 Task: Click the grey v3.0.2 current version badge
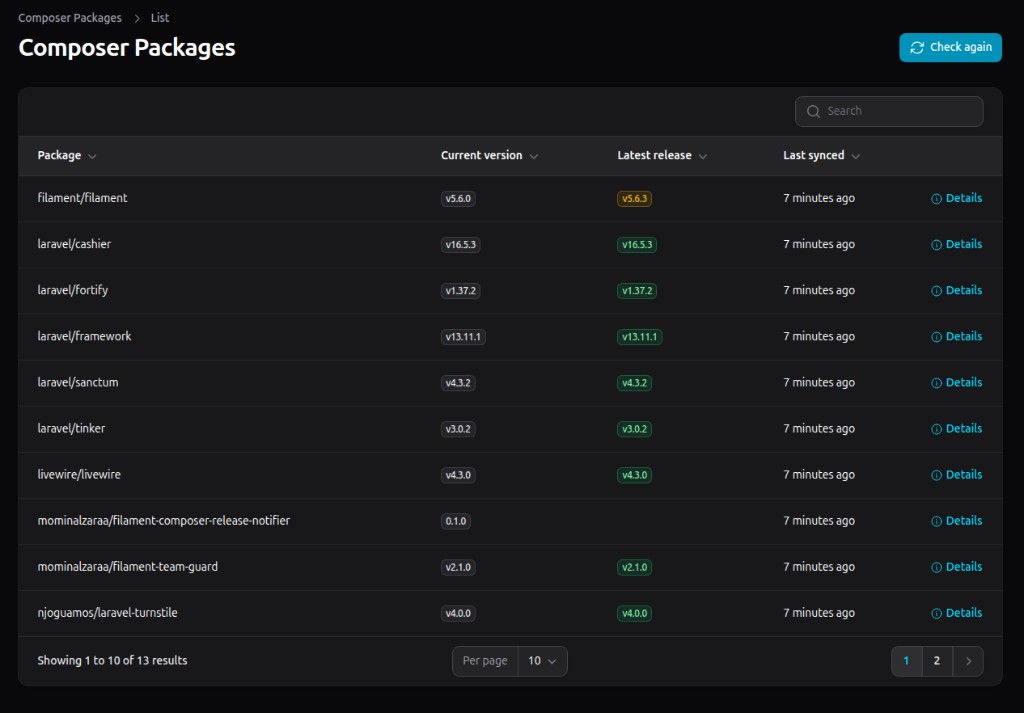pos(458,429)
